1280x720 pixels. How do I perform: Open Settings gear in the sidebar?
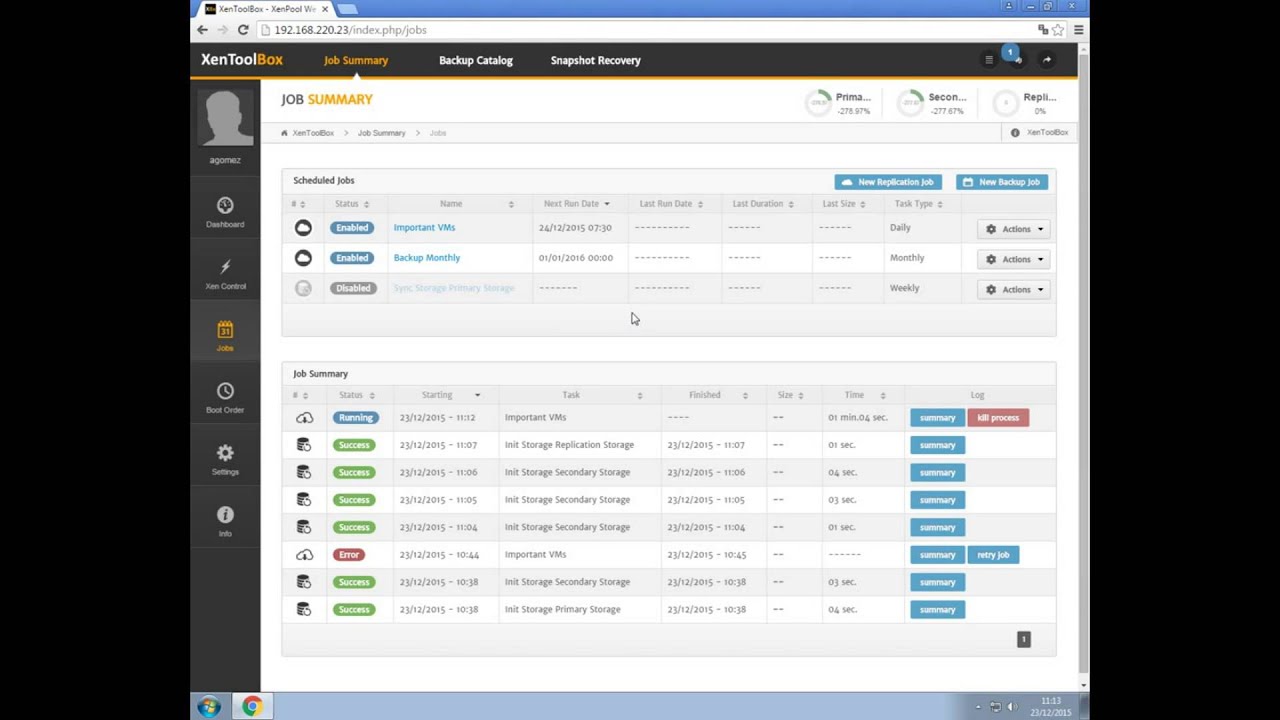[x=225, y=453]
